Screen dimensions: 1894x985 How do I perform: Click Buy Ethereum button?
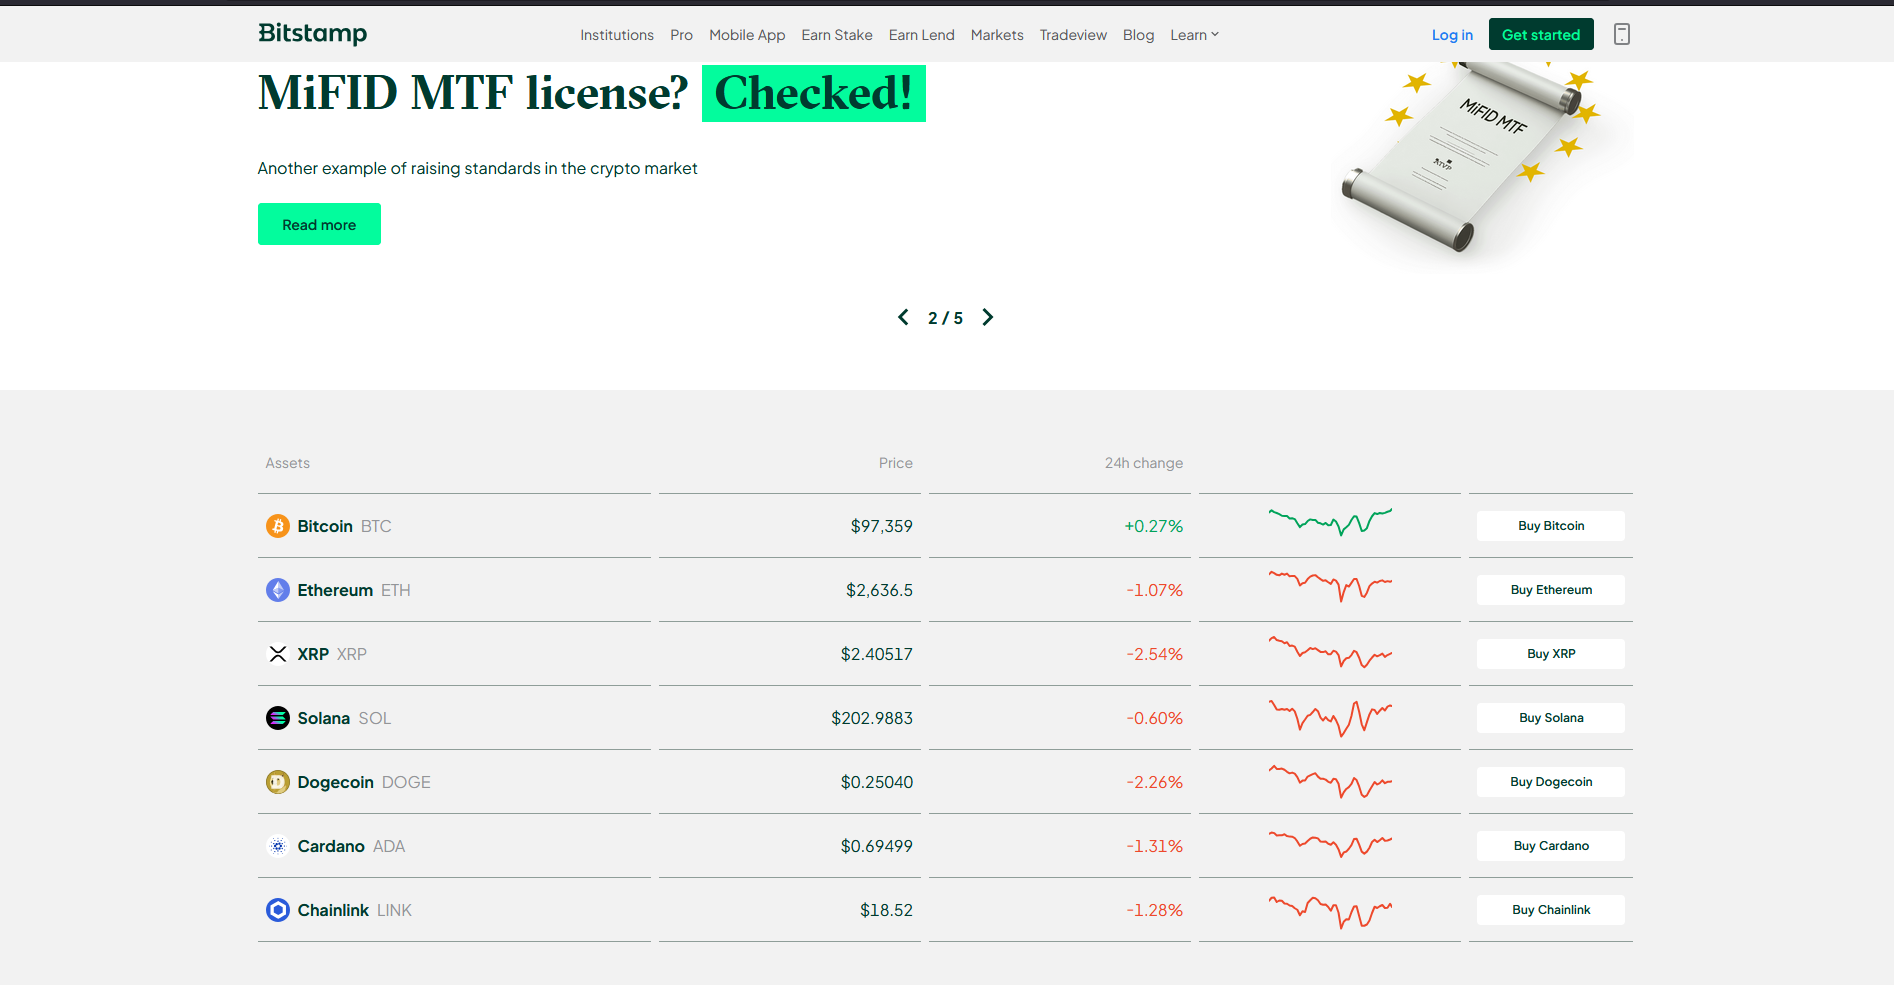(1551, 590)
